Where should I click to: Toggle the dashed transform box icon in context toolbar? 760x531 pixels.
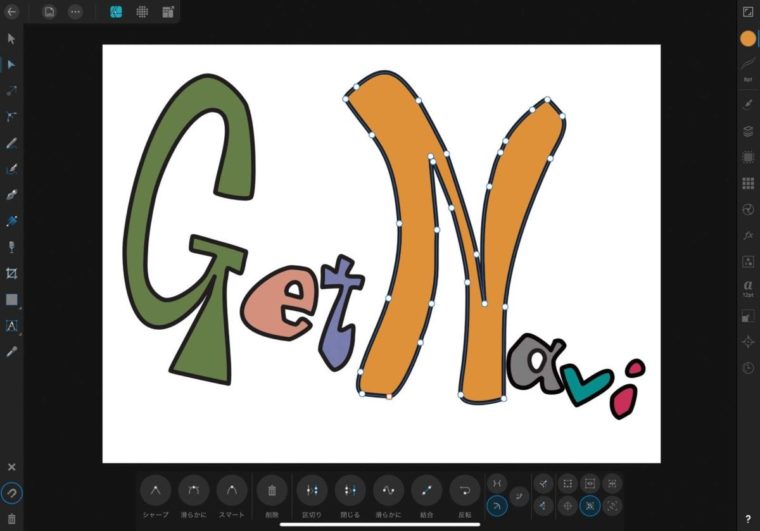[567, 484]
